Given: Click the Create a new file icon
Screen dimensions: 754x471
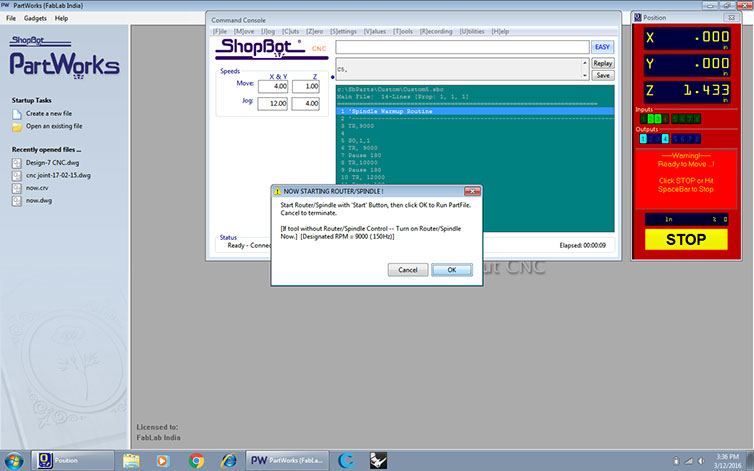Looking at the screenshot, I should tap(17, 114).
